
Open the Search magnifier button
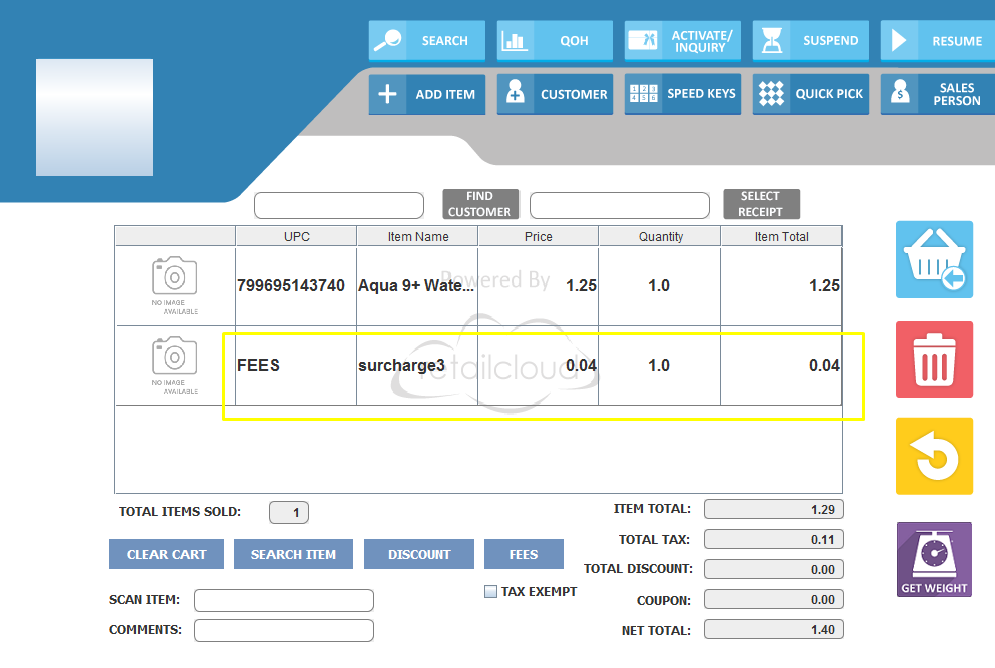427,41
